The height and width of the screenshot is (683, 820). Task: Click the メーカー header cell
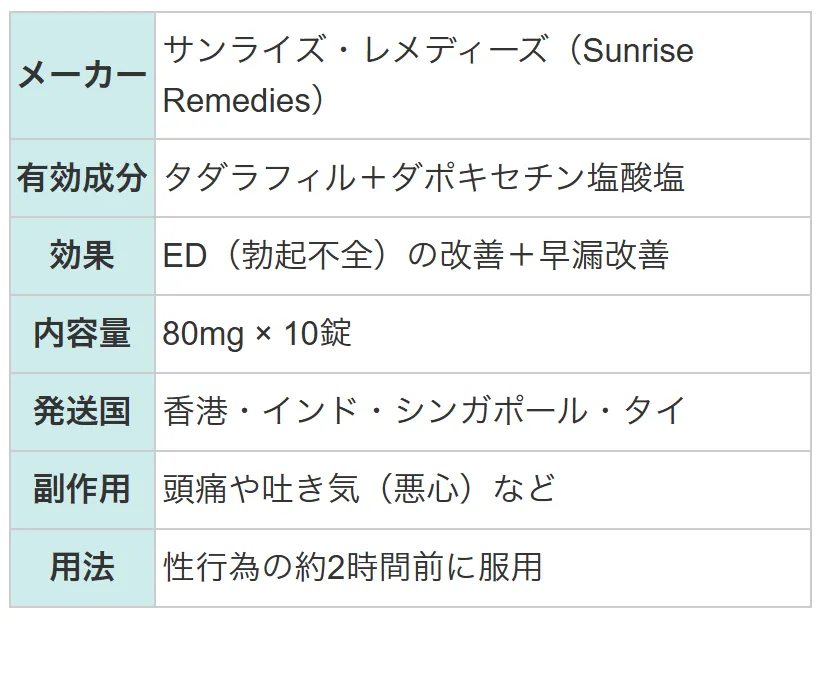83,76
